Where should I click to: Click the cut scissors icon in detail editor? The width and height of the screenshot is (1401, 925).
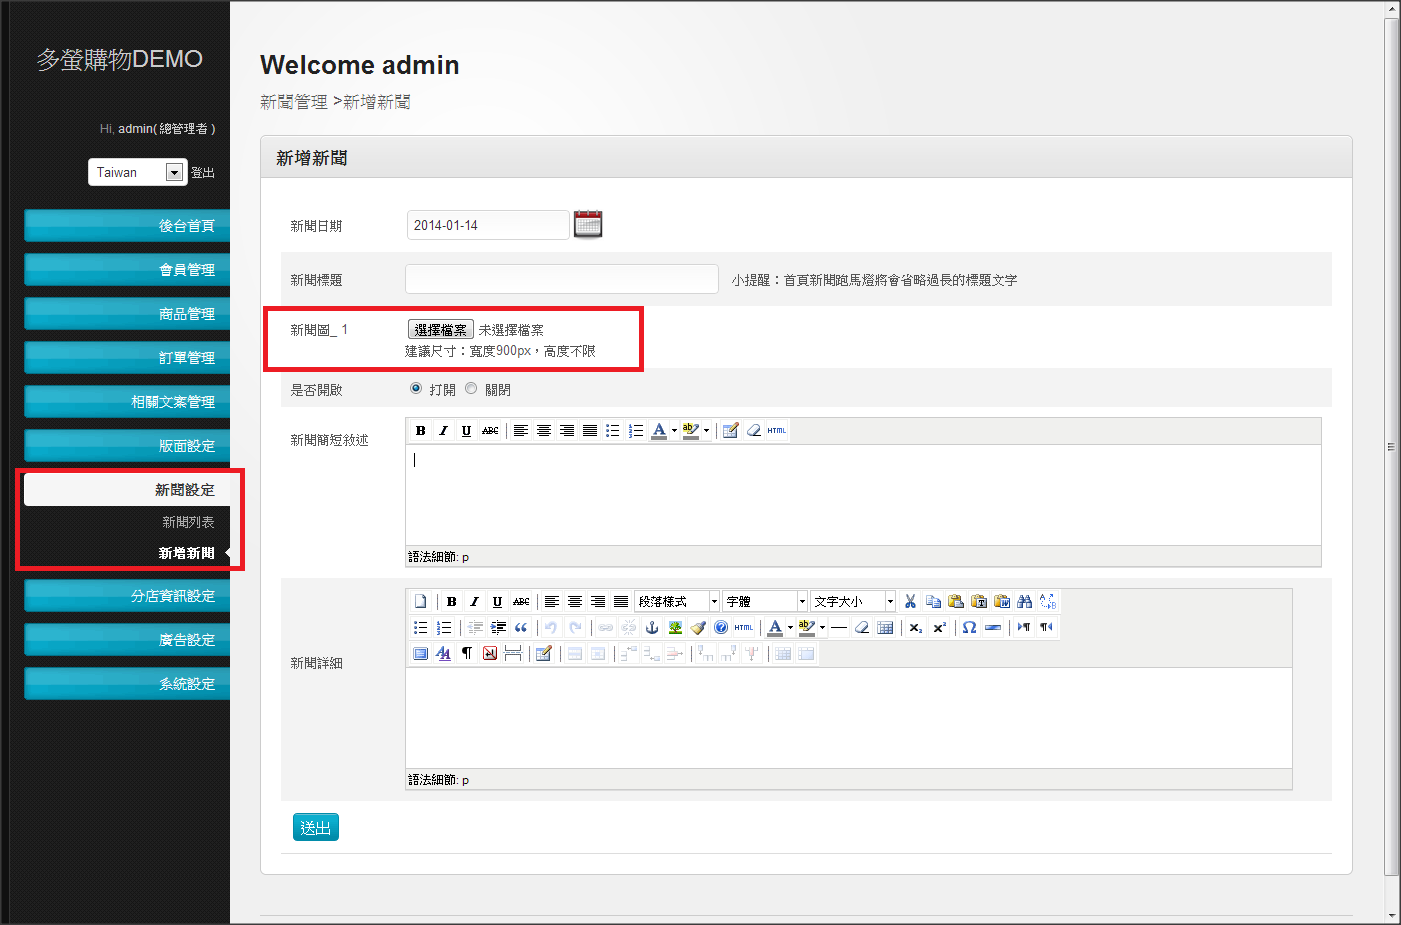click(910, 601)
